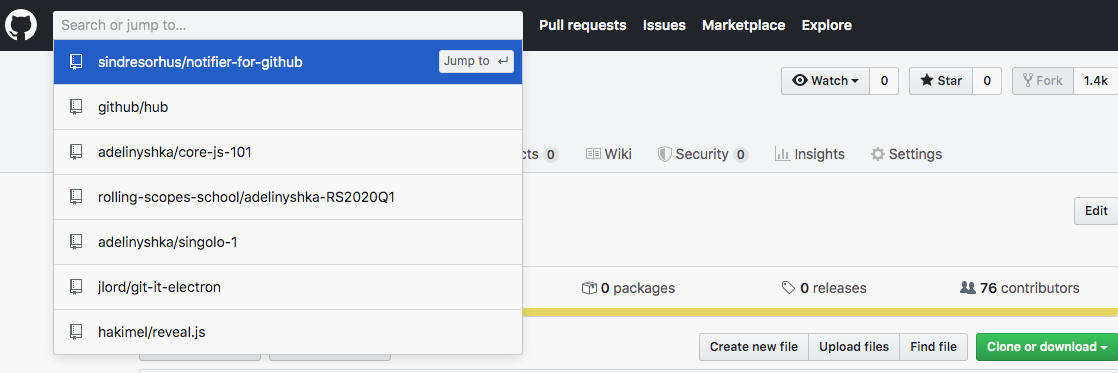This screenshot has width=1118, height=373.
Task: Expand the Clone or download dropdown
Action: pos(1047,347)
